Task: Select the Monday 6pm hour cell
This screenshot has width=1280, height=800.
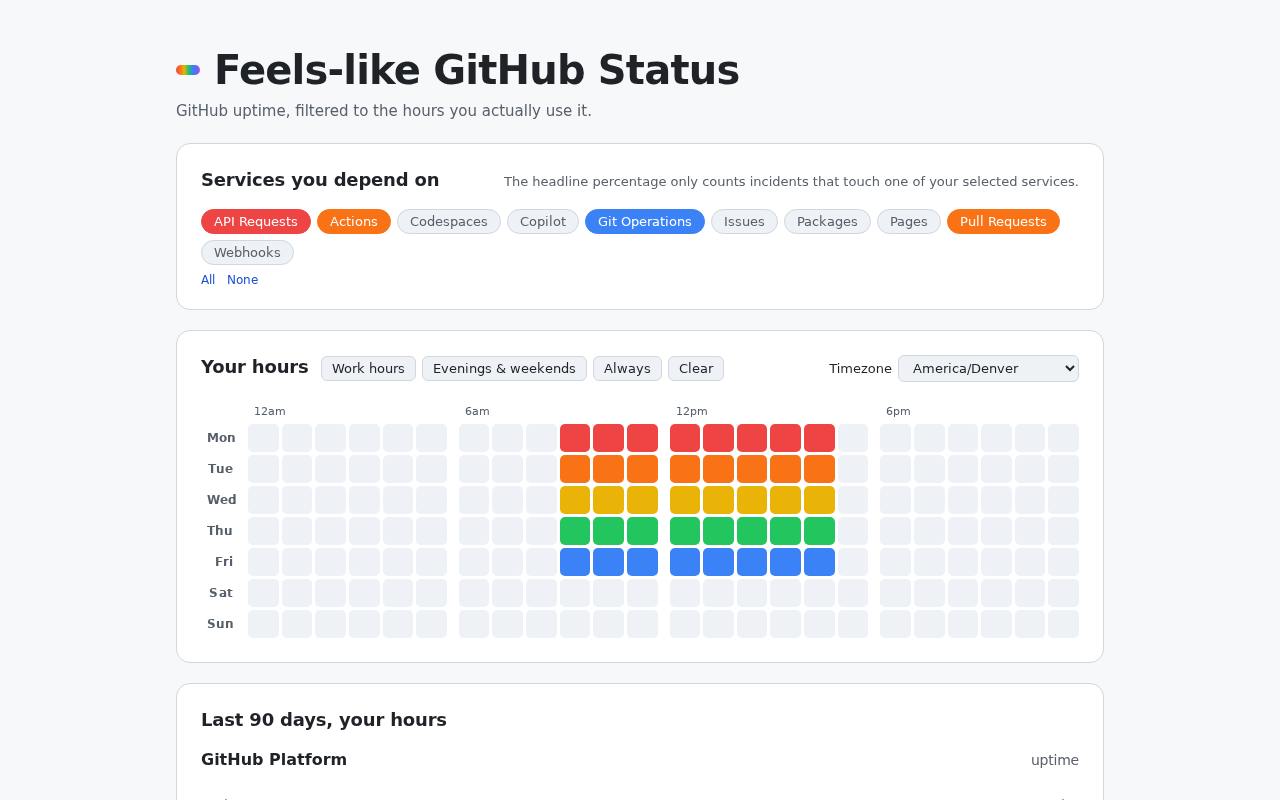Action: tap(895, 438)
